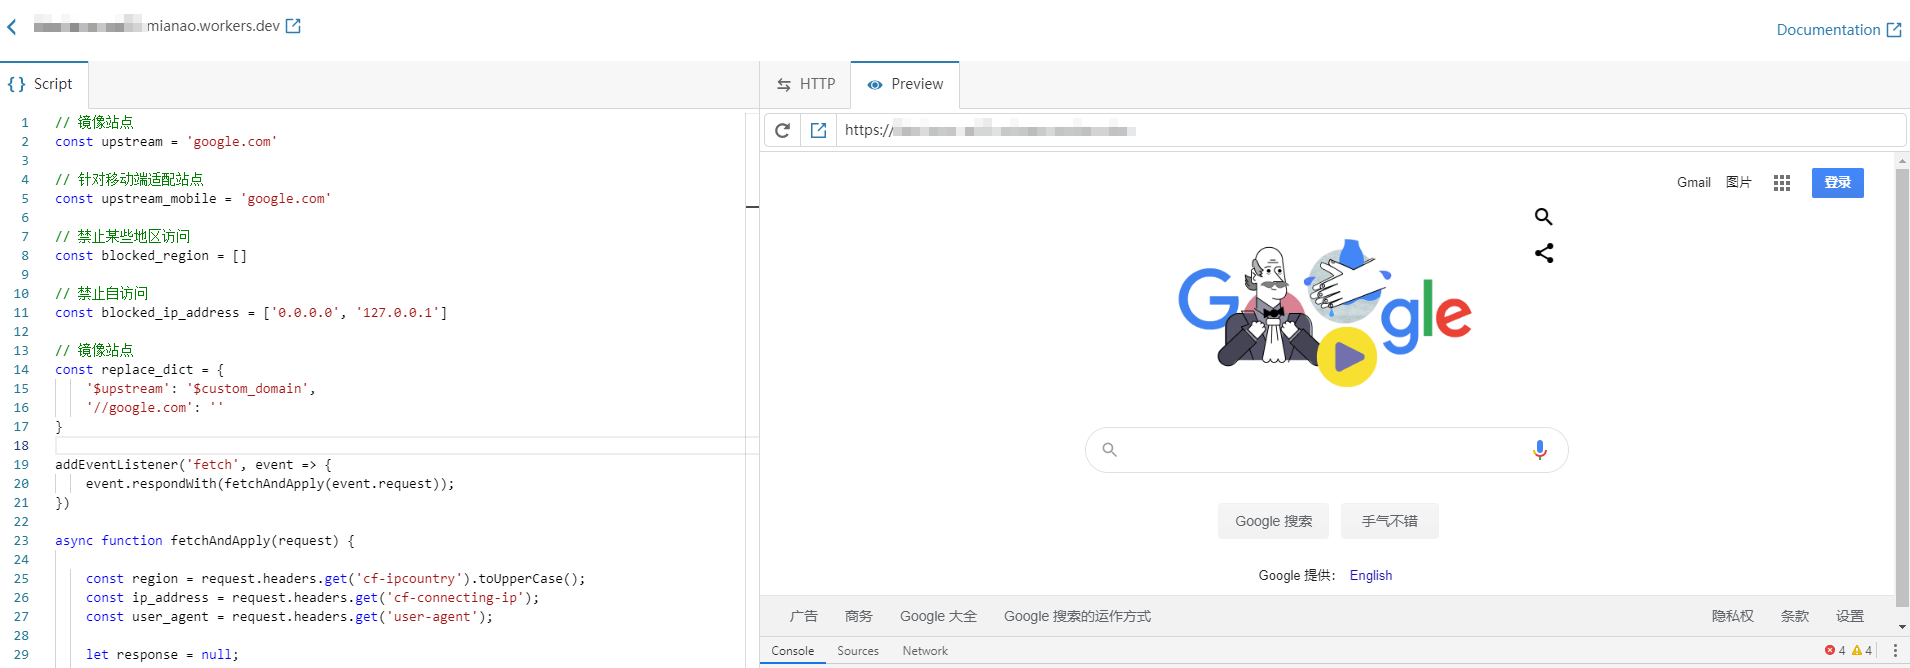The image size is (1910, 668).
Task: Click the doodle magnifier search icon
Action: point(1544,216)
